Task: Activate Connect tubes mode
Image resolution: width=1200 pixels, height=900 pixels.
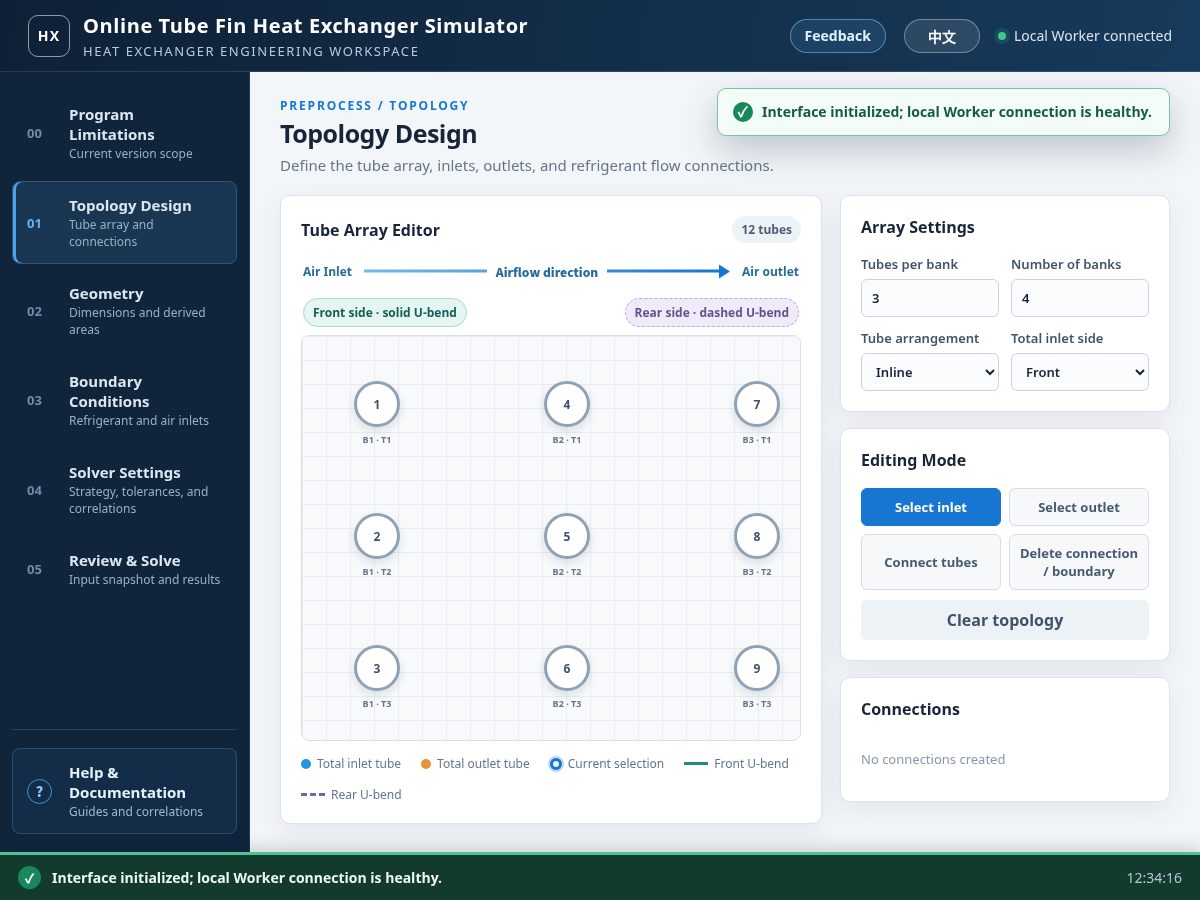Action: click(931, 562)
